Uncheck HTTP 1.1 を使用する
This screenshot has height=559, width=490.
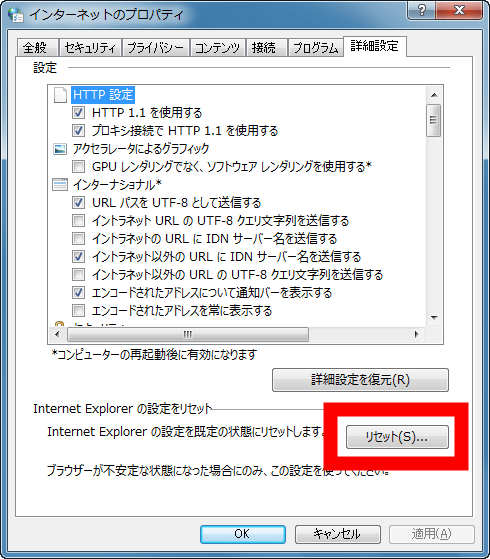click(78, 113)
